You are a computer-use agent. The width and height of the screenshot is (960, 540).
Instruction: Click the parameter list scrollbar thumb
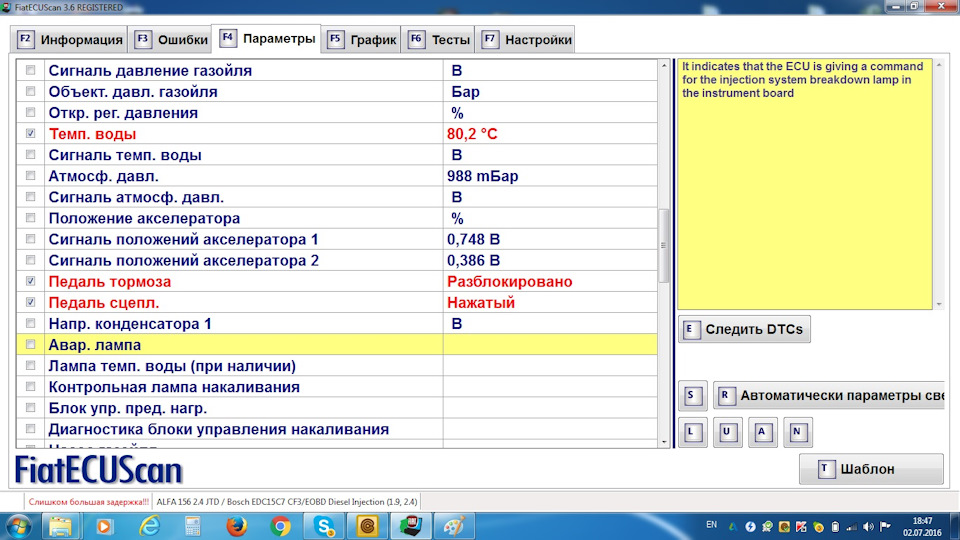point(664,246)
